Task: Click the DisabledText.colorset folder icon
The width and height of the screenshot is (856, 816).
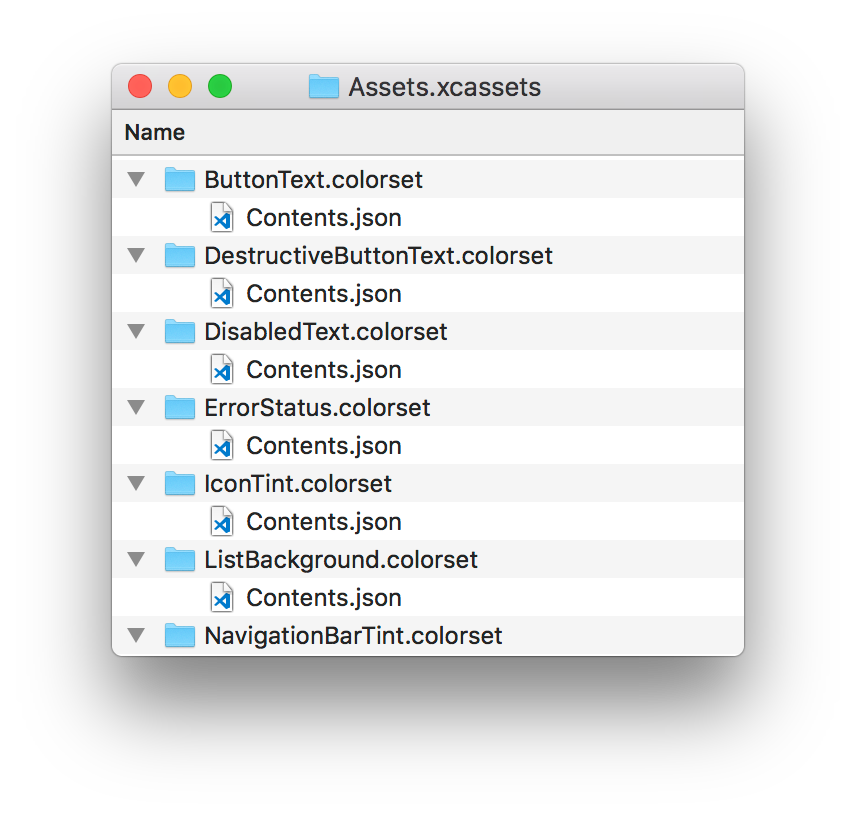Action: (x=180, y=332)
